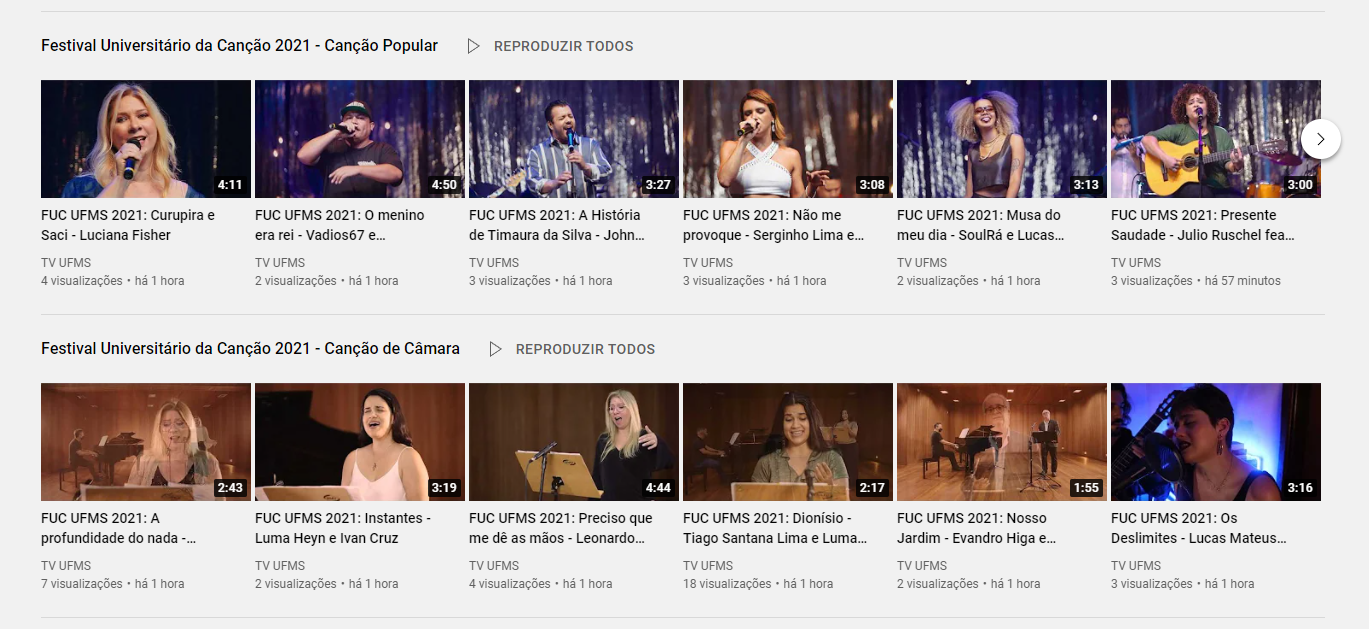1369x629 pixels.
Task: Select Dionísio - Tiago Santana Lima title
Action: [774, 528]
